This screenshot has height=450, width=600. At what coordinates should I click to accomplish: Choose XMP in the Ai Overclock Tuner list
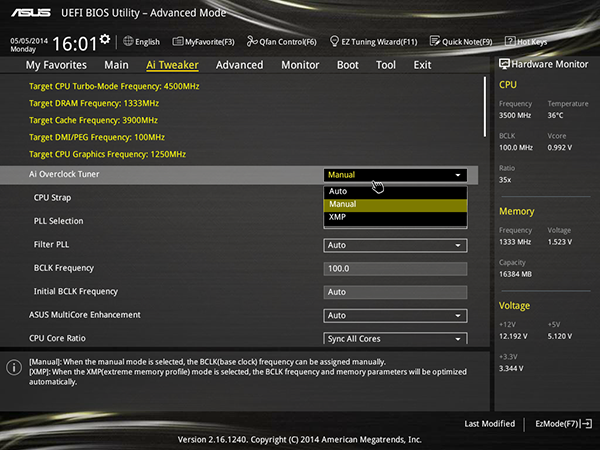pyautogui.click(x=395, y=217)
